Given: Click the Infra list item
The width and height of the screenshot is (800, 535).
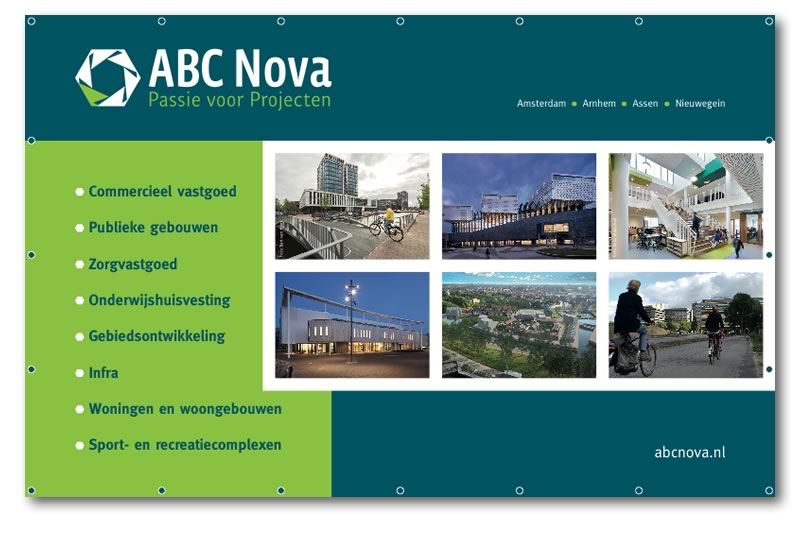Looking at the screenshot, I should click(103, 373).
